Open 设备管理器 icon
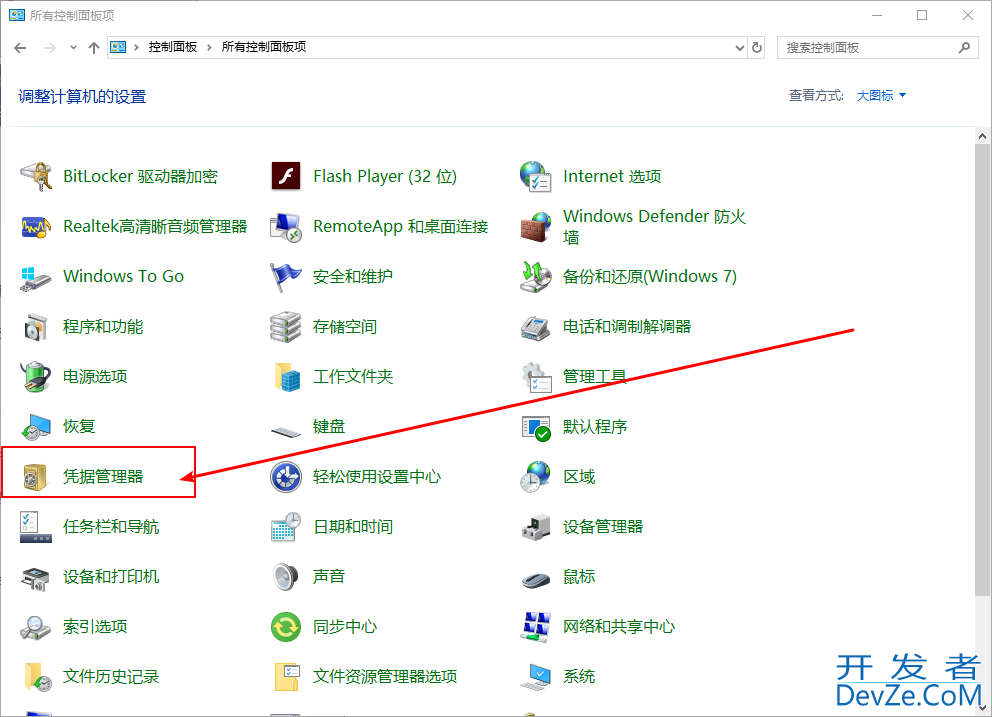 [535, 527]
